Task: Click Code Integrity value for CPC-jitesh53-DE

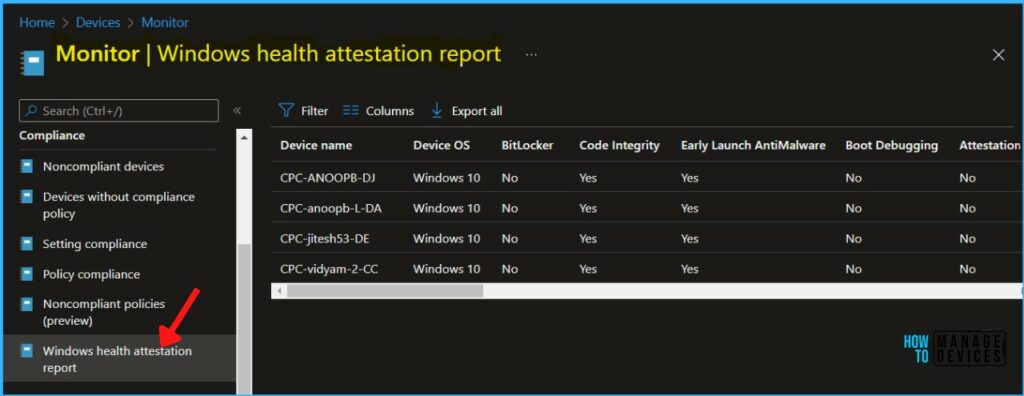Action: click(588, 239)
